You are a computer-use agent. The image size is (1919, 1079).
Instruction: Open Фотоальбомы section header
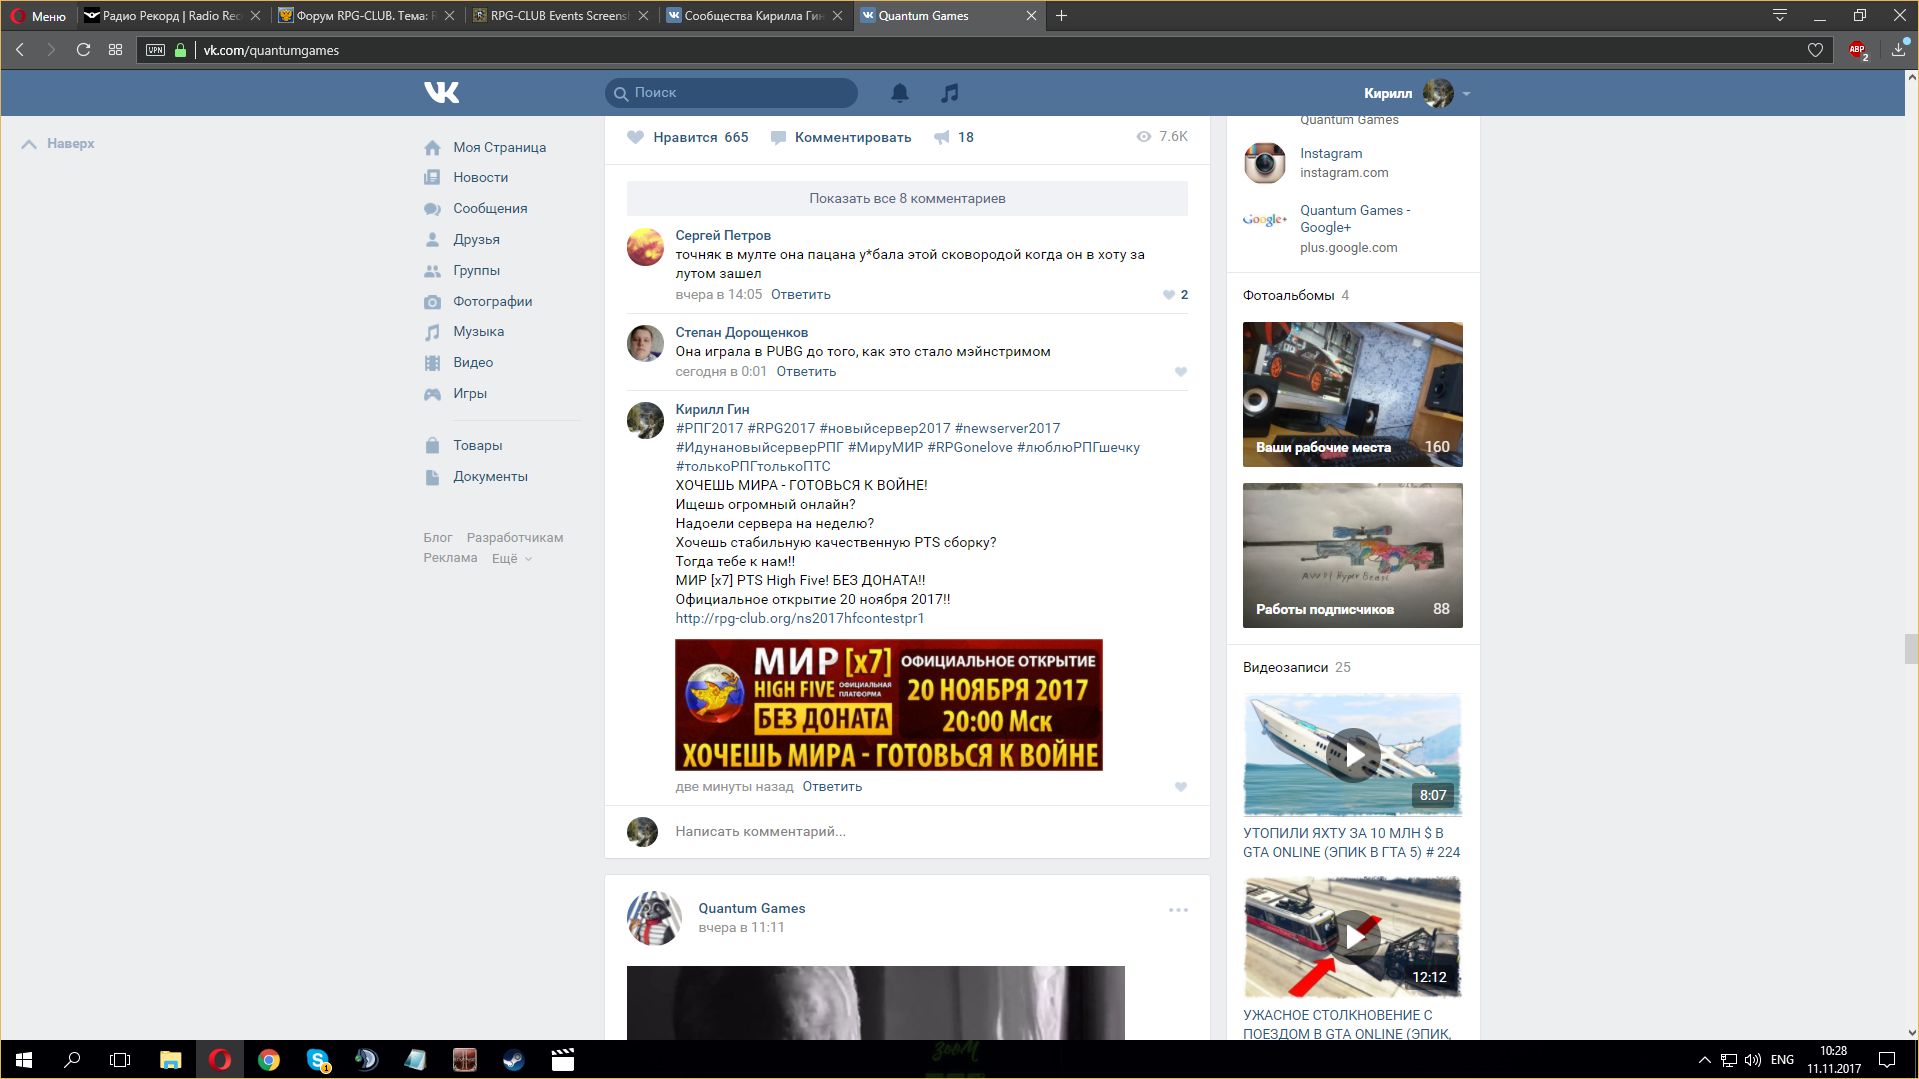click(x=1288, y=295)
